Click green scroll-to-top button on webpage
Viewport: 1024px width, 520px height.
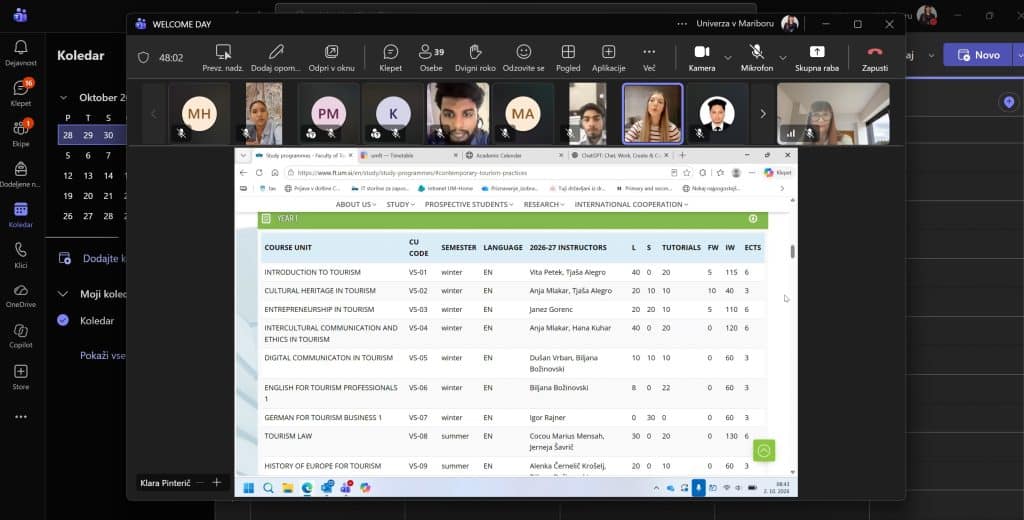[x=763, y=450]
